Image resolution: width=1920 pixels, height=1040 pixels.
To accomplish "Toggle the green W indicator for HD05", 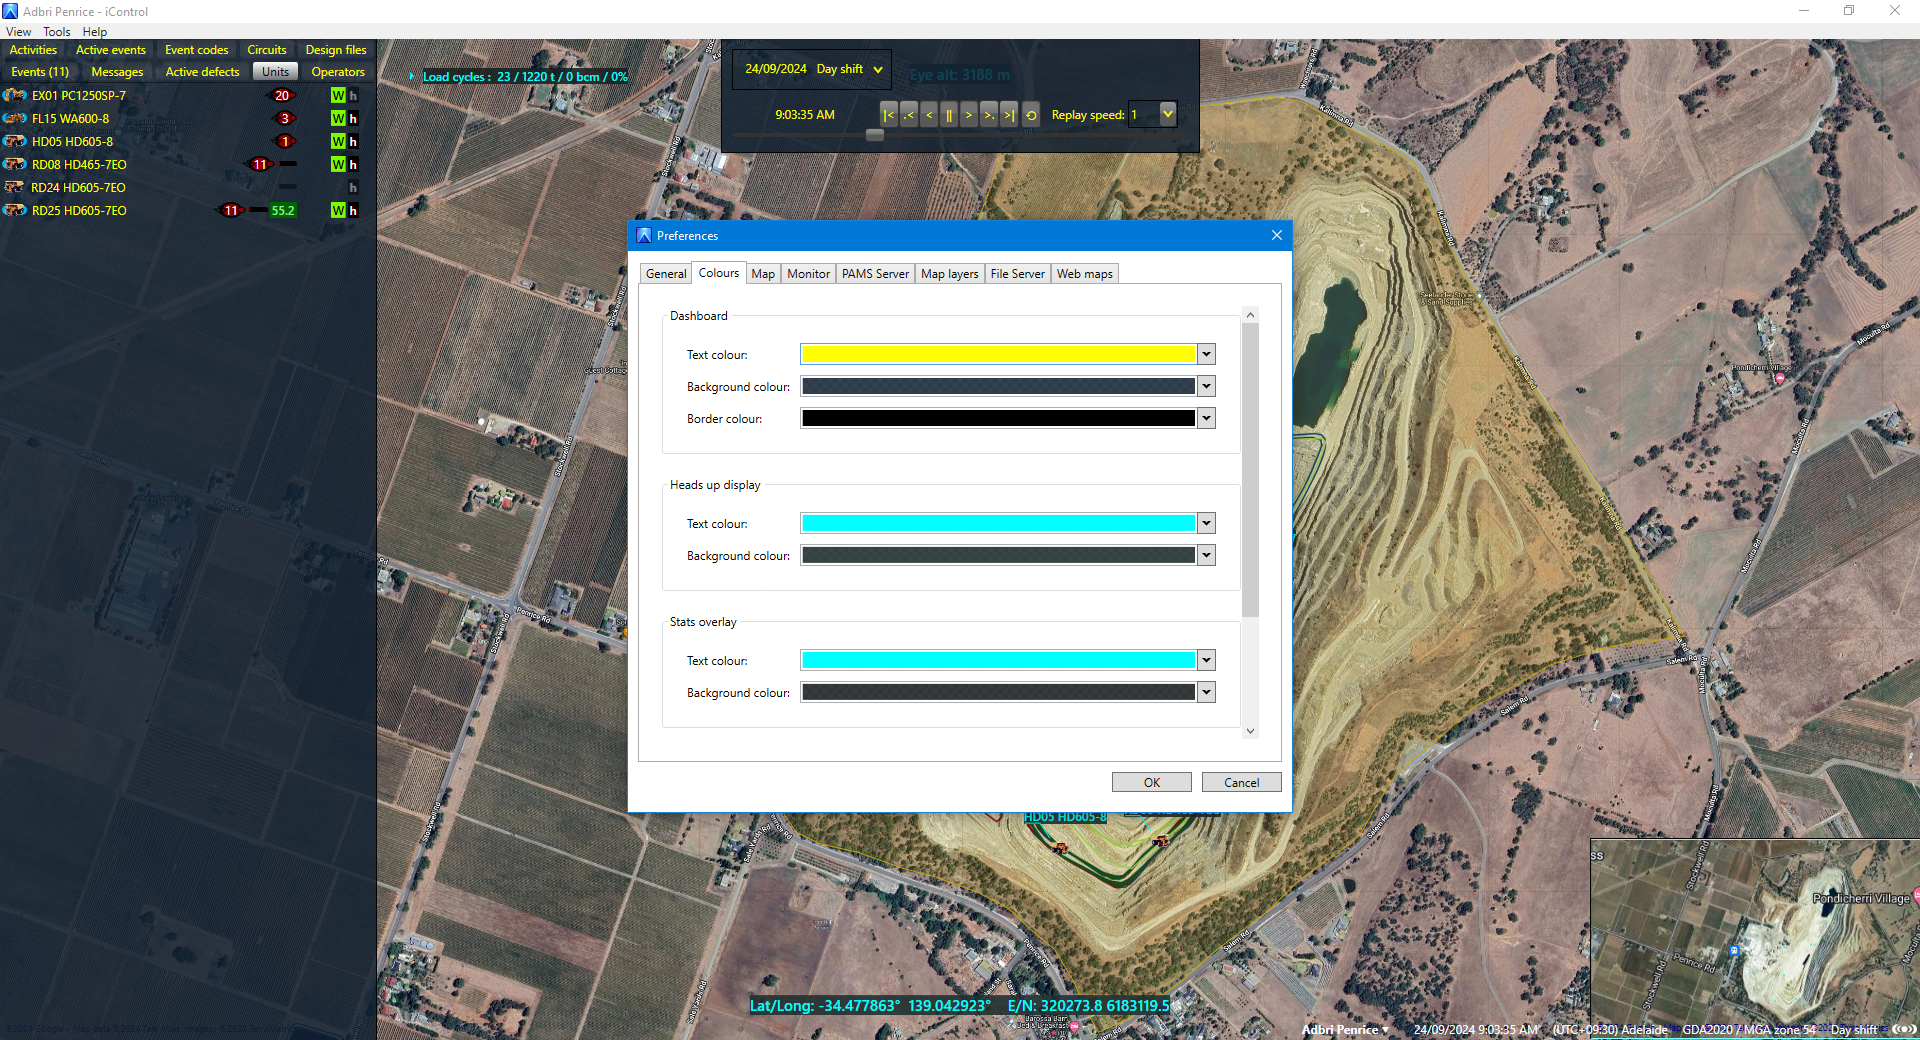I will click(338, 141).
